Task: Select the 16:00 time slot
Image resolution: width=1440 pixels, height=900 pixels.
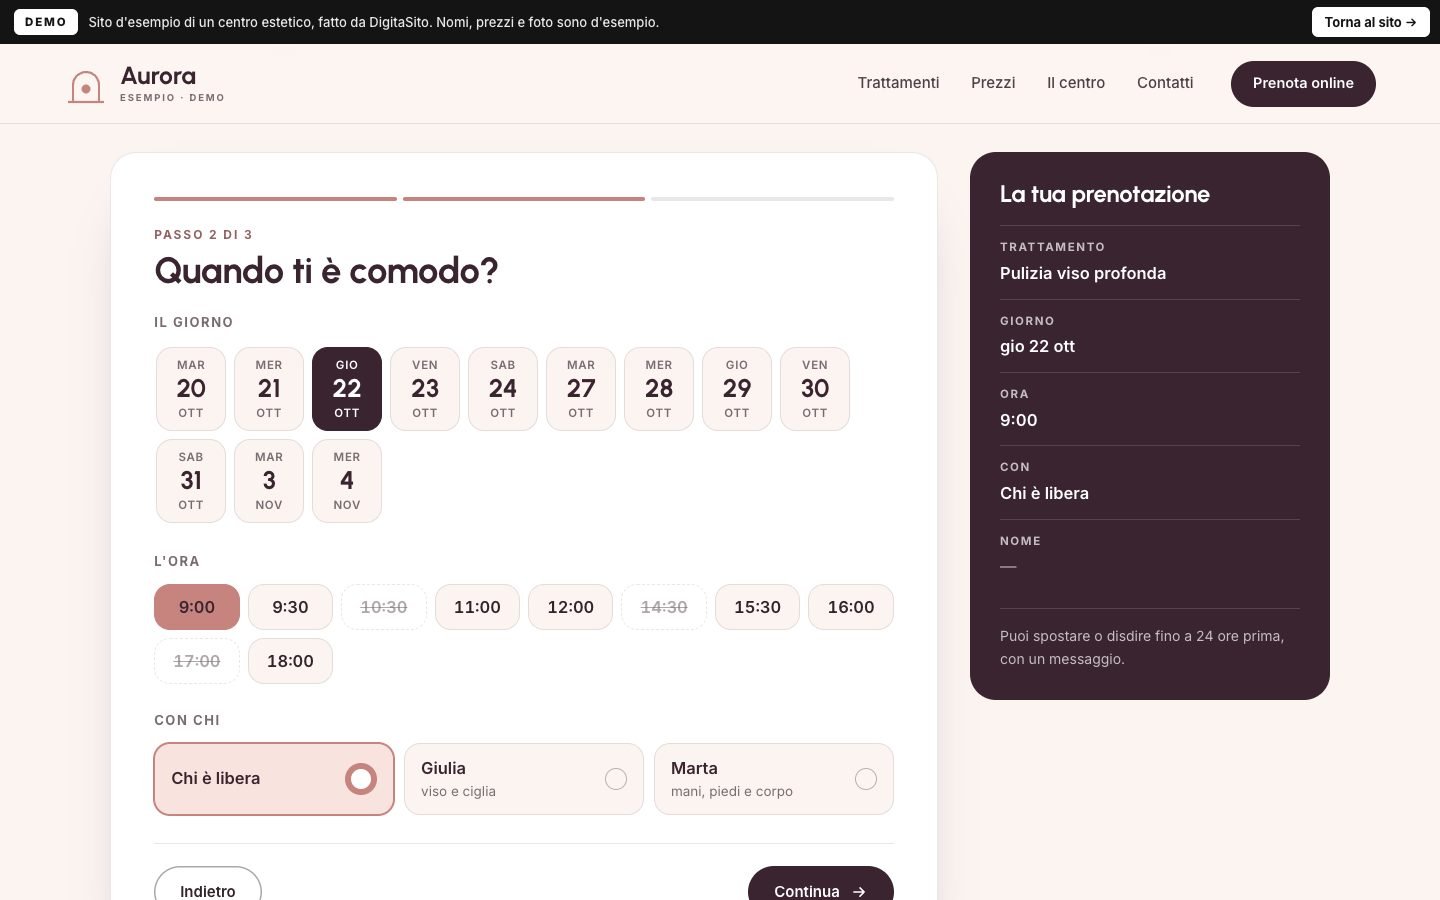Action: point(851,607)
